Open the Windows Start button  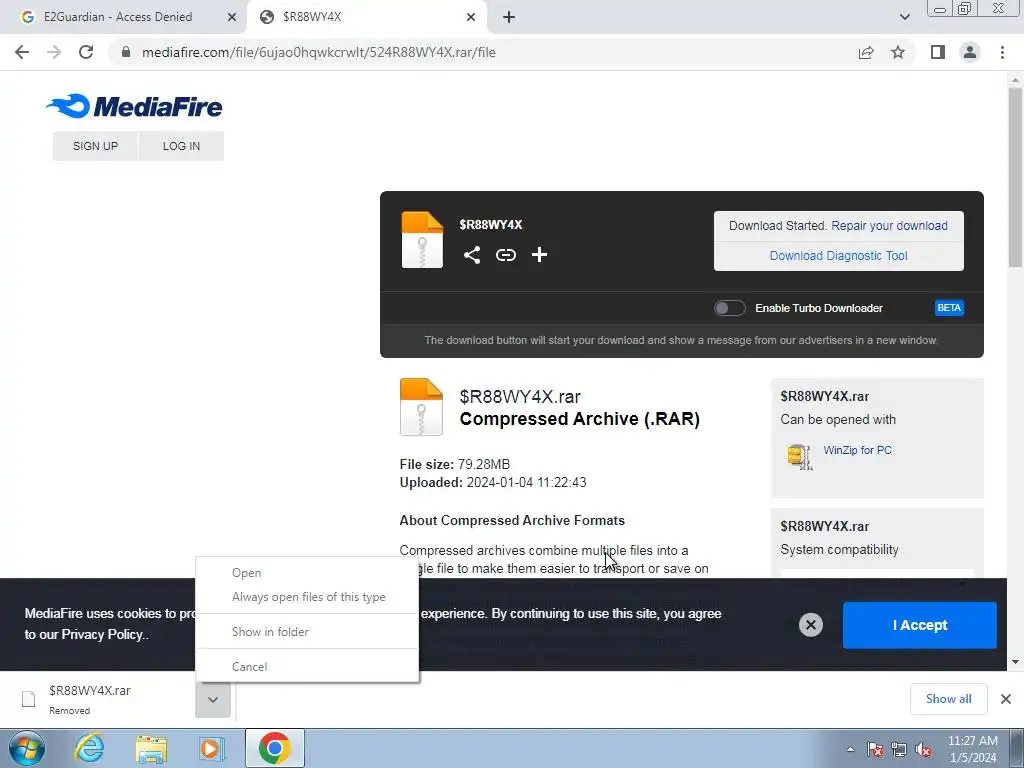[26, 748]
